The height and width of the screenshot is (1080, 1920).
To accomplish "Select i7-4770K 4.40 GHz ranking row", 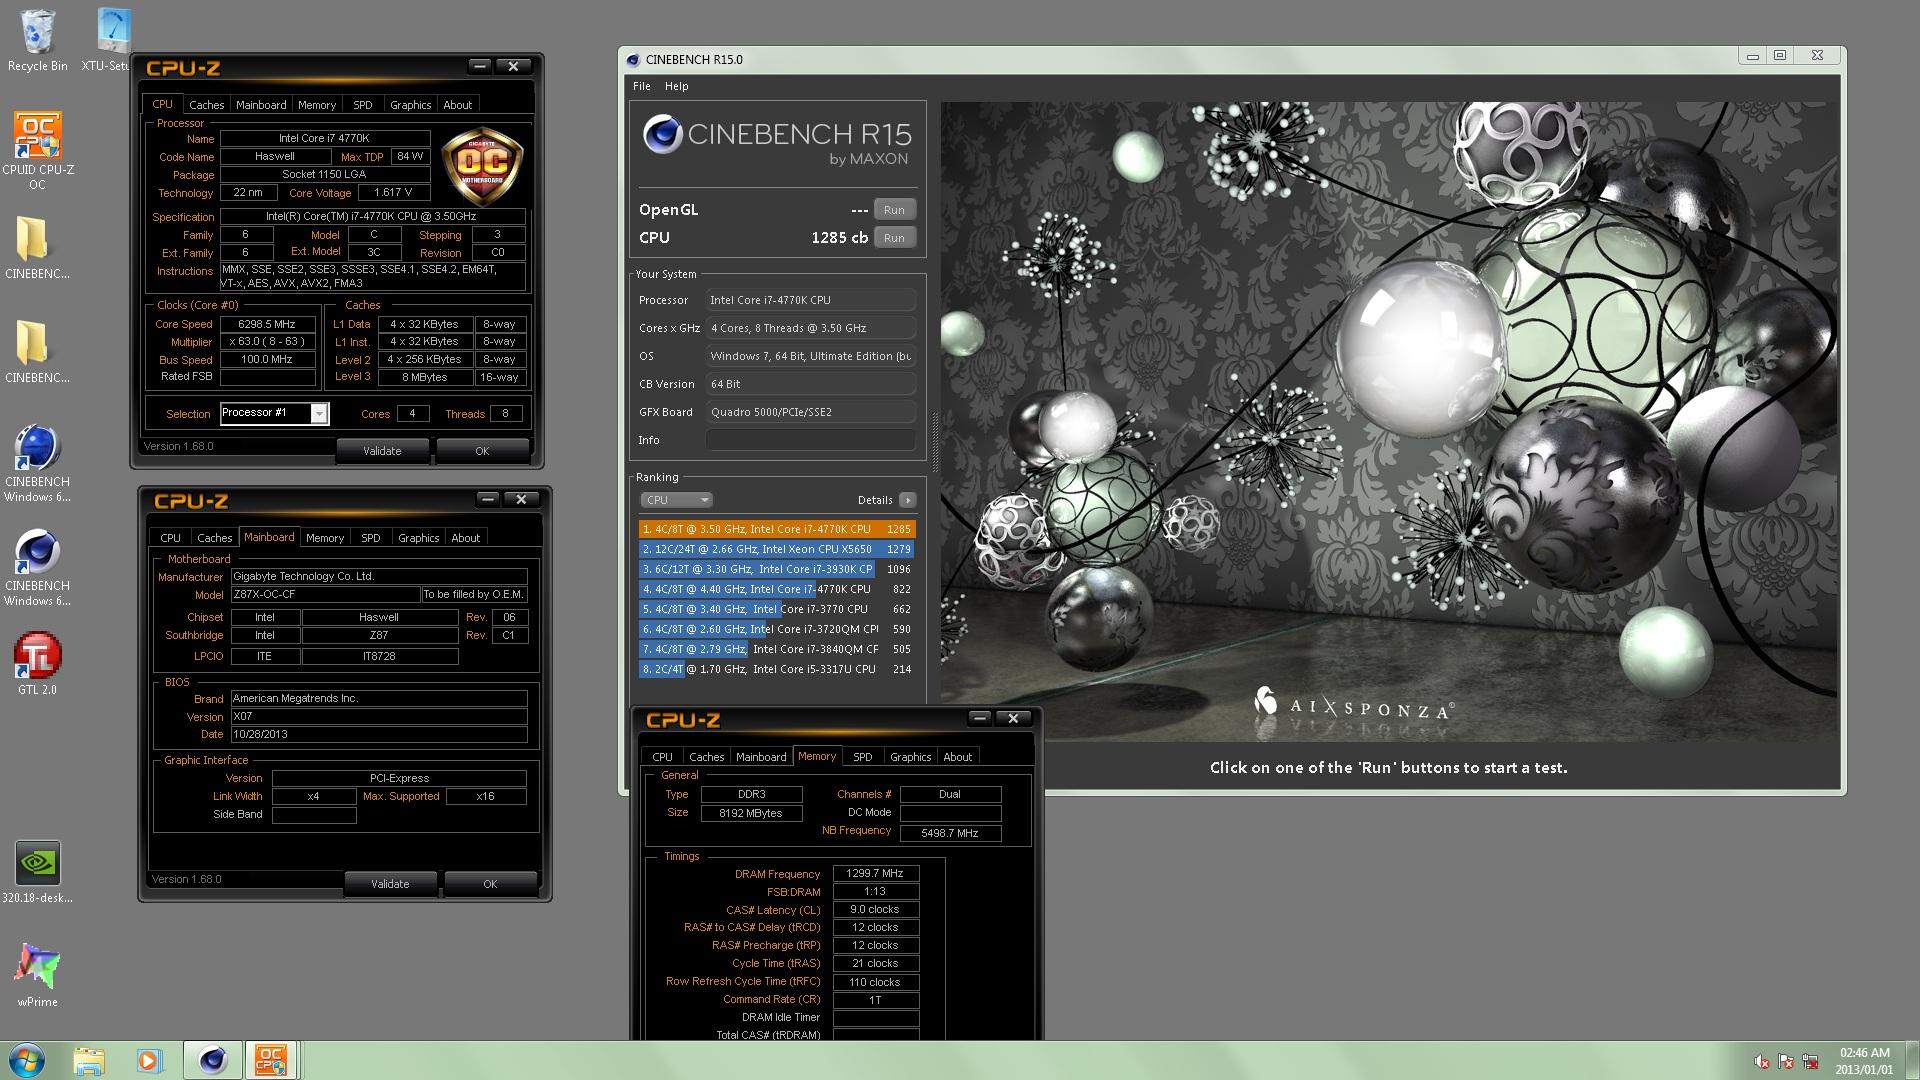I will 776,589.
